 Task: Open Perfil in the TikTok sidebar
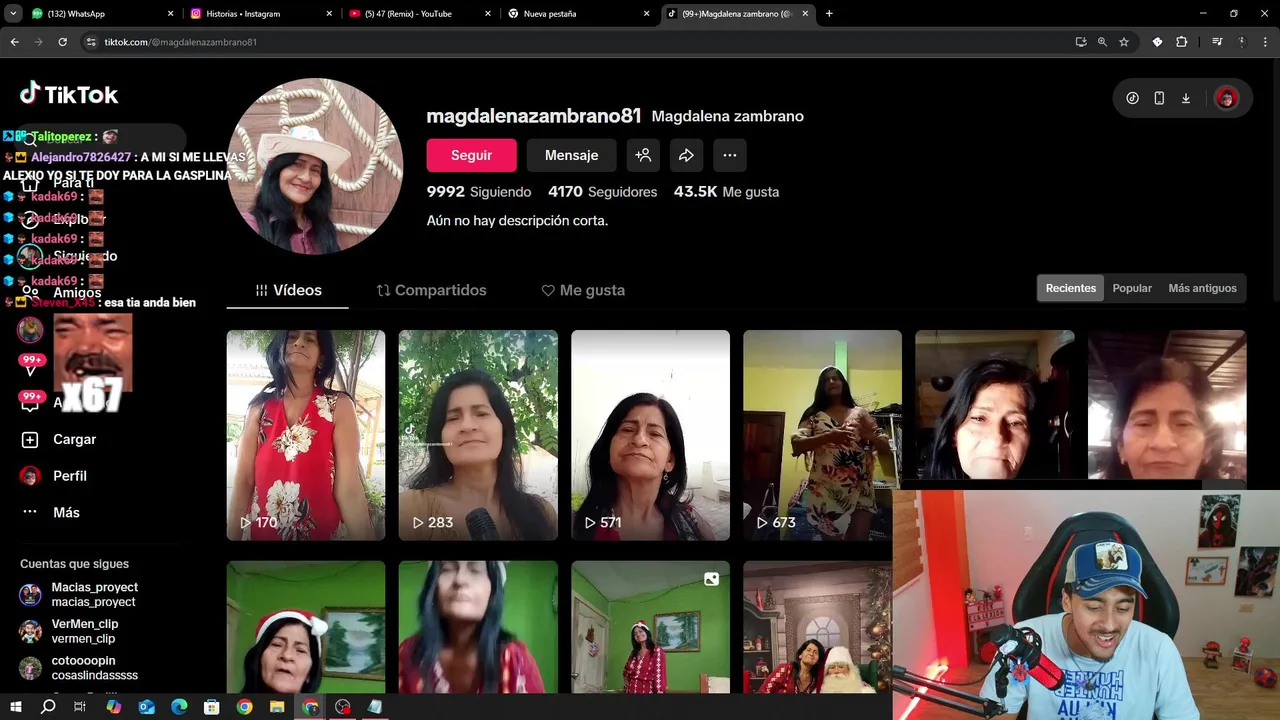point(55,476)
